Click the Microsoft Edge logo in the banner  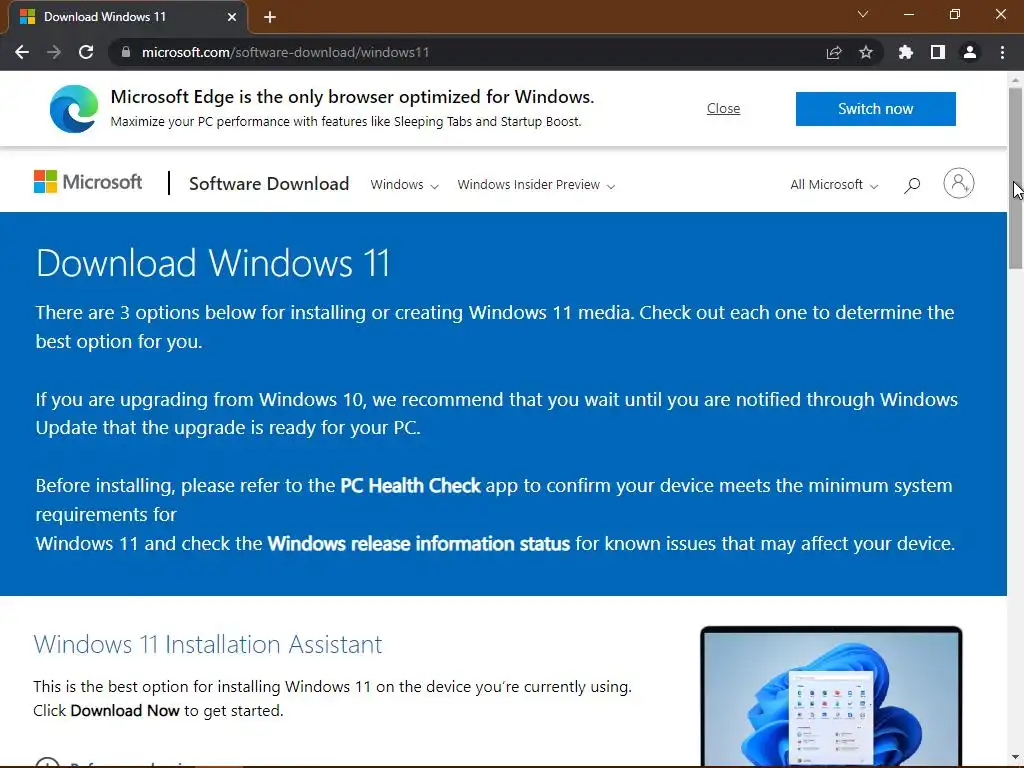[x=74, y=109]
